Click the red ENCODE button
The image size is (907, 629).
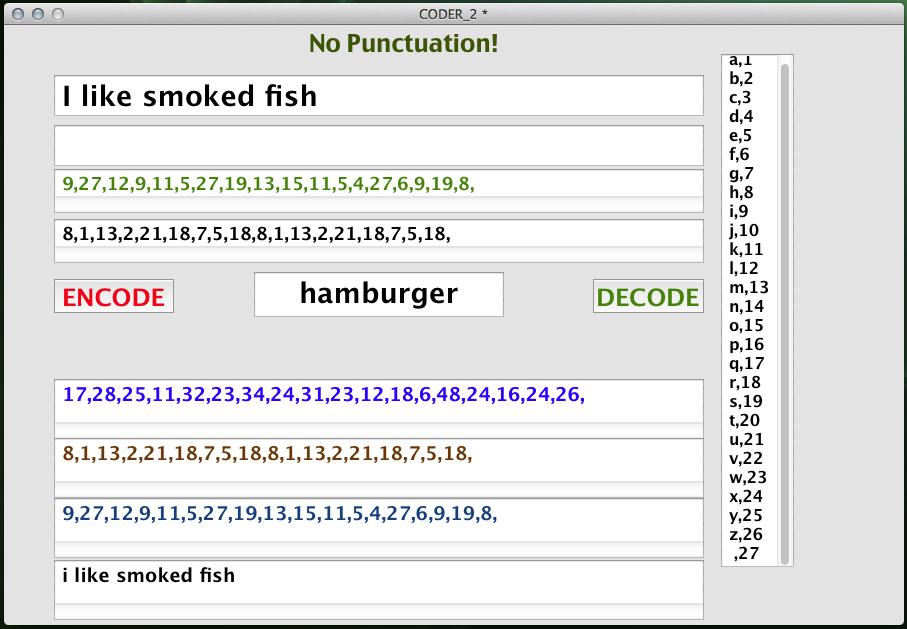coord(114,296)
